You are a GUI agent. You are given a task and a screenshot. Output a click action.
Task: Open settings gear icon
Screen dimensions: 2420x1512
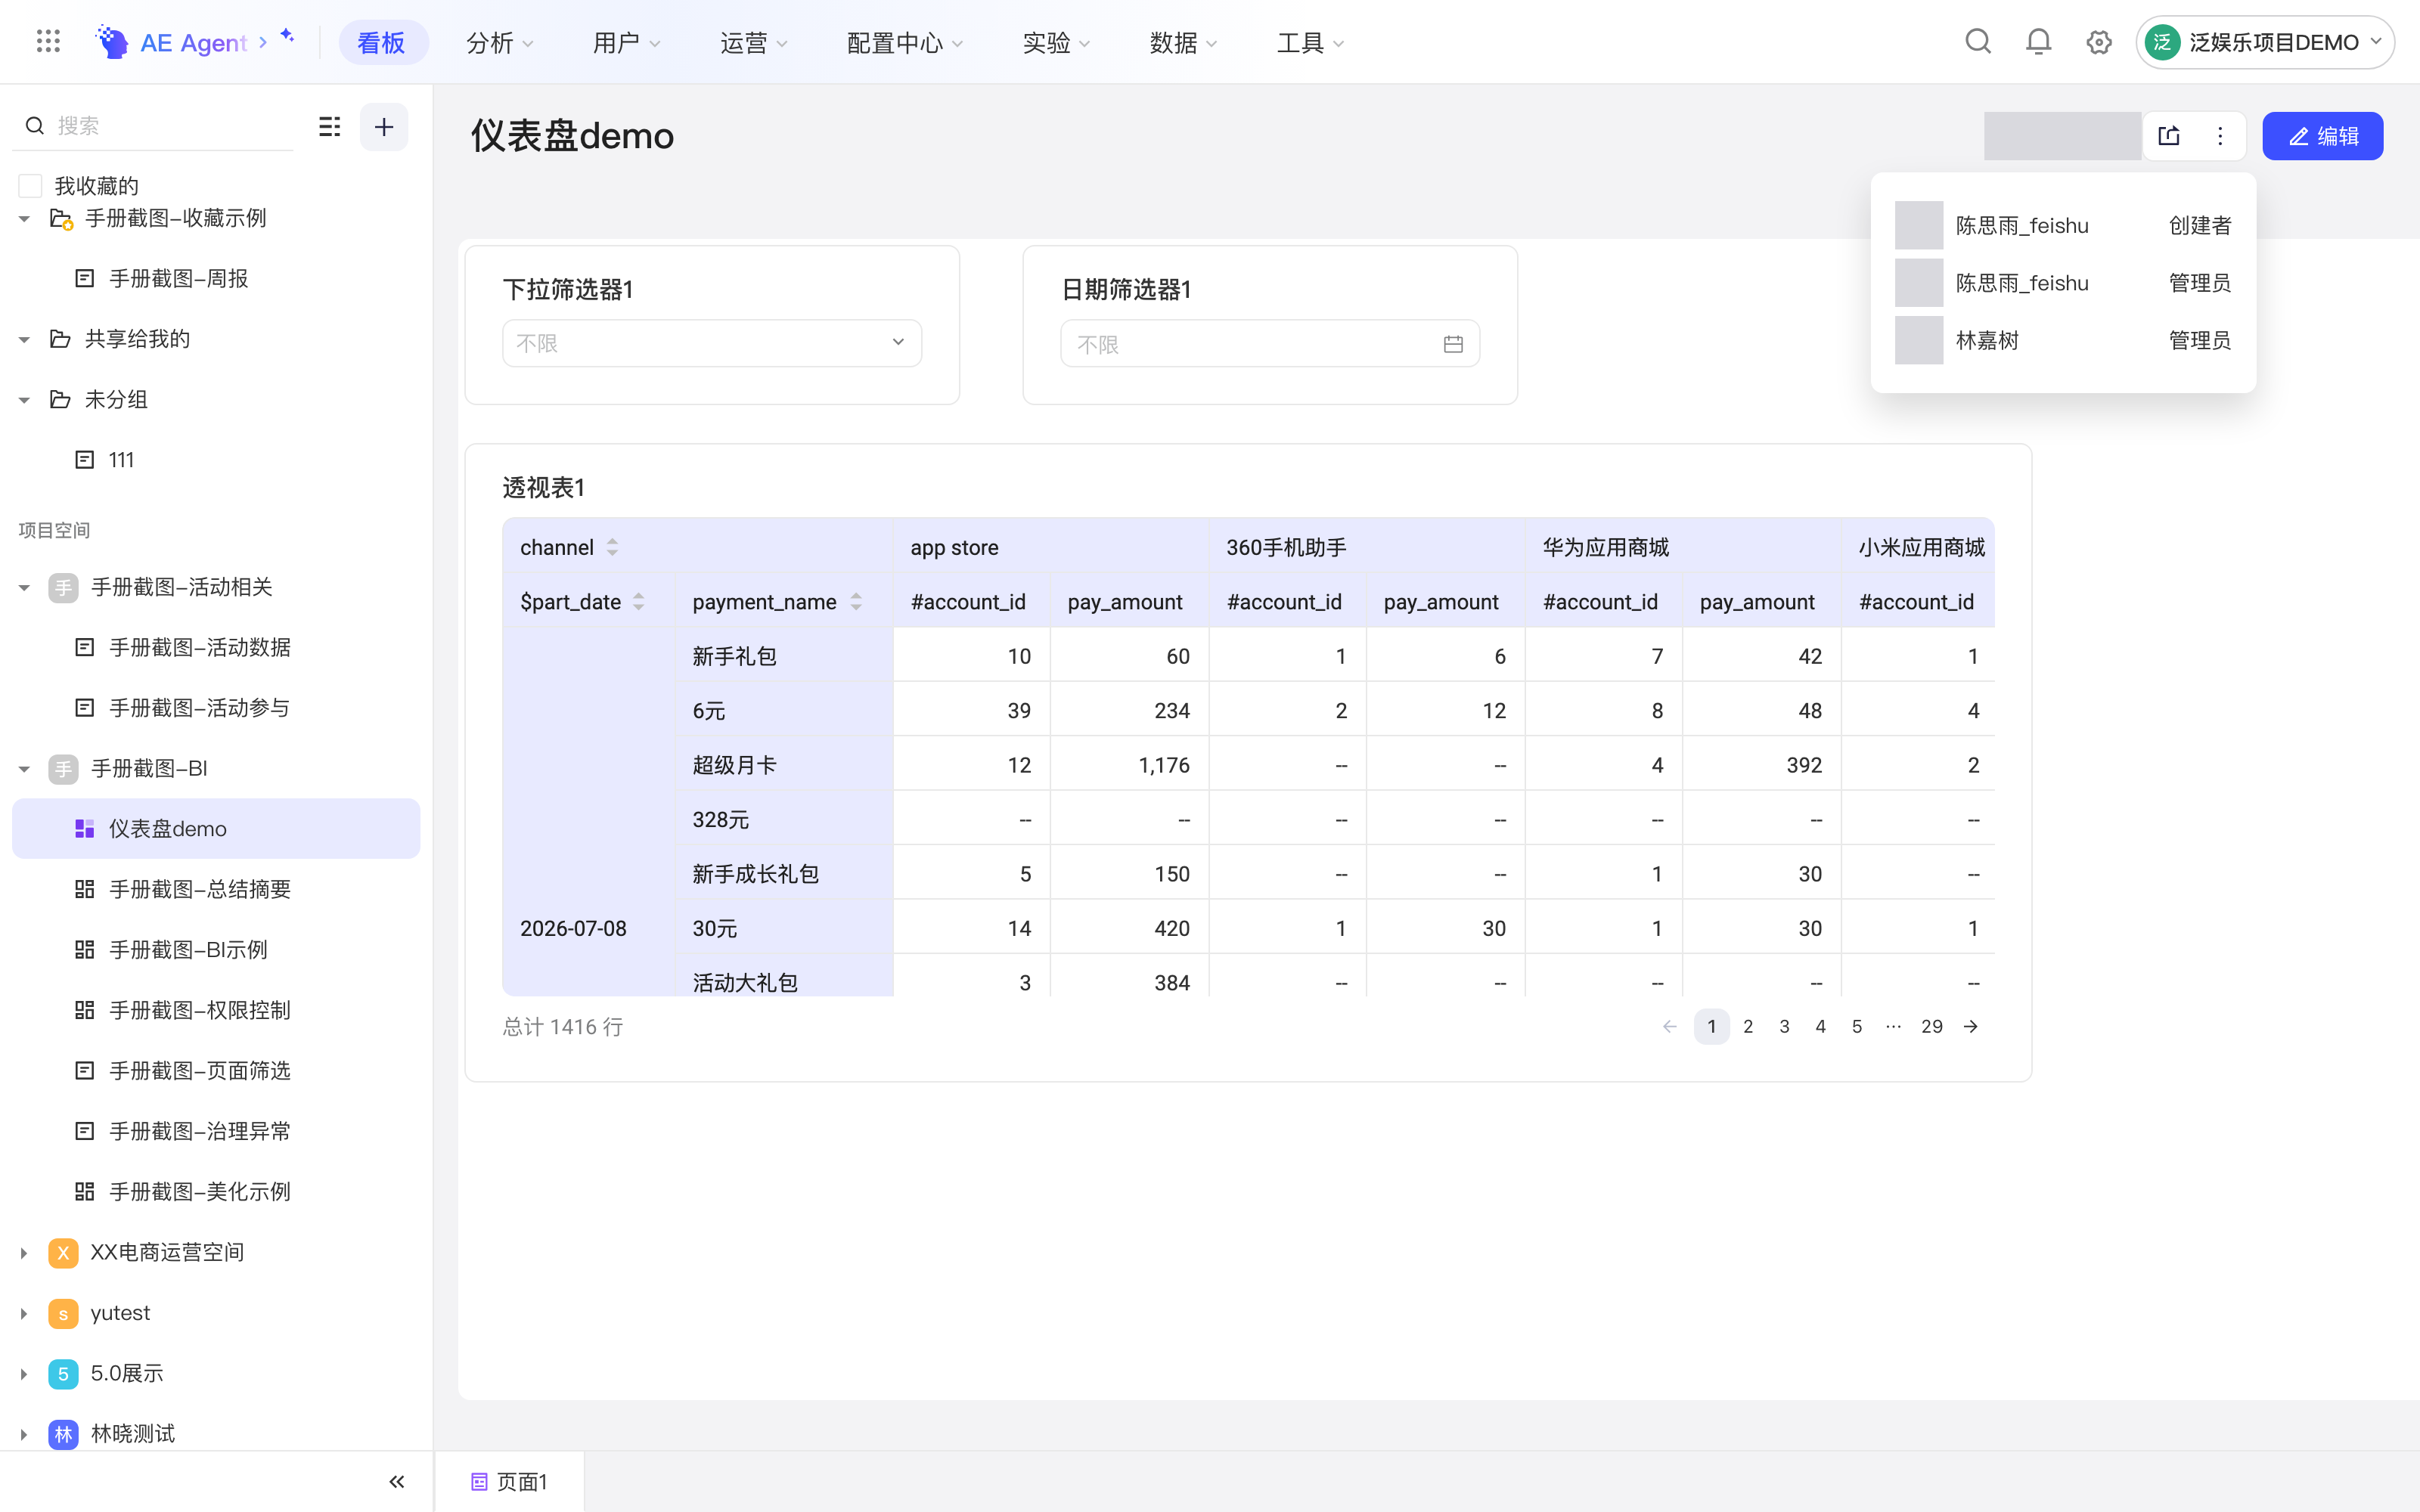click(x=2099, y=42)
